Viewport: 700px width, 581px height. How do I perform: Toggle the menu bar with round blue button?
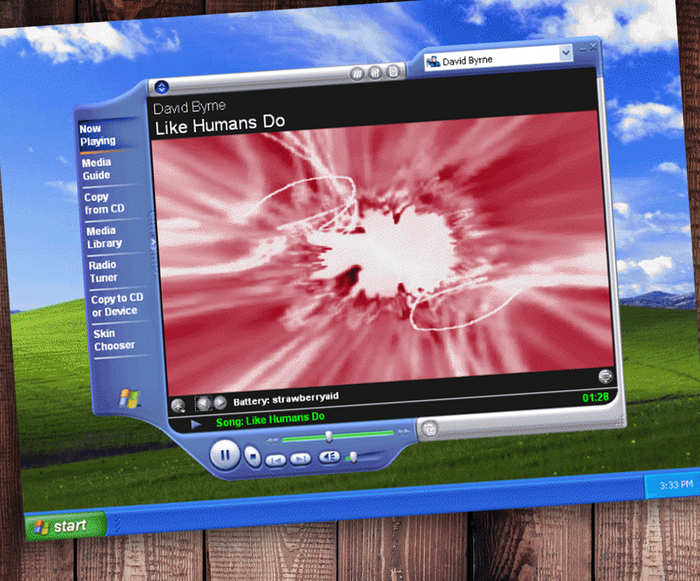click(x=162, y=87)
